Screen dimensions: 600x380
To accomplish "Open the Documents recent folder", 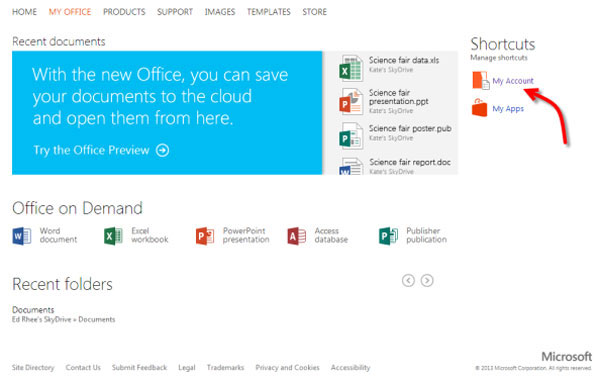I will 33,310.
